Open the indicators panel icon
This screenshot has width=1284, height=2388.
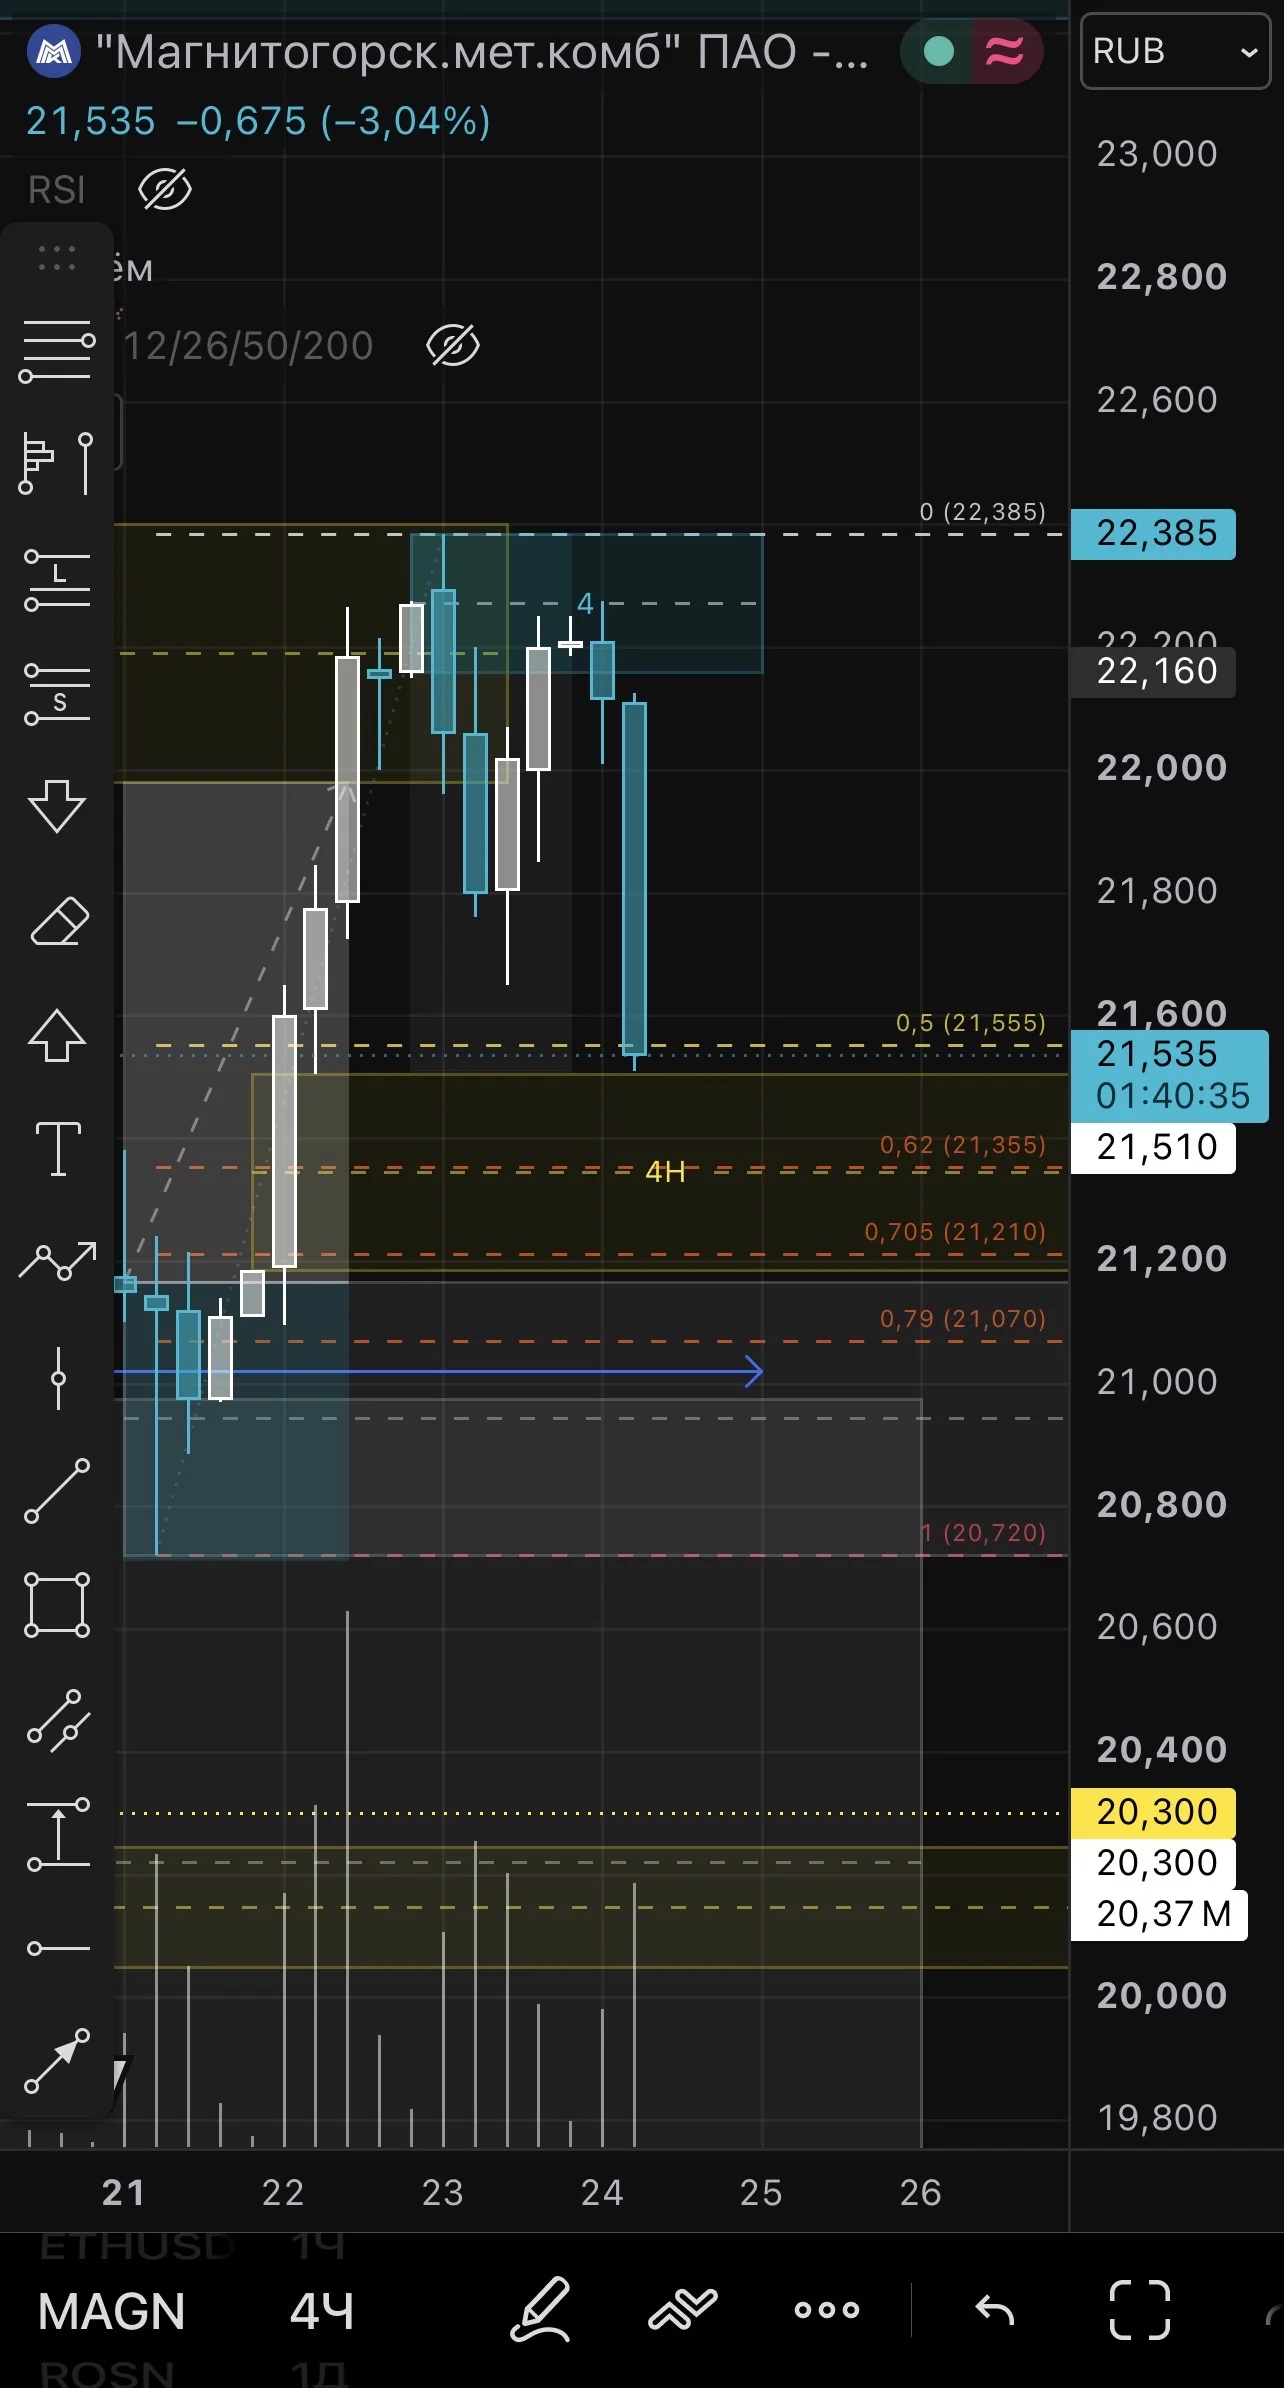click(x=683, y=2310)
